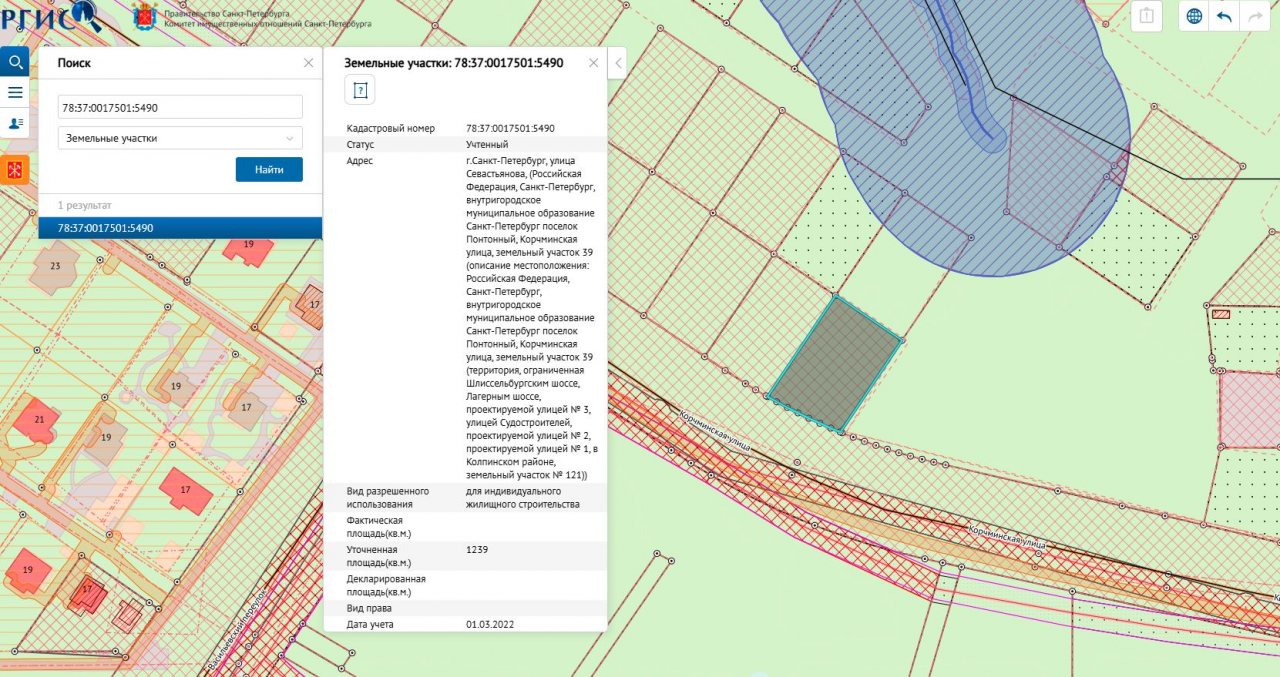The height and width of the screenshot is (677, 1280).
Task: Expand the Земельные участки dropdown
Action: pos(180,138)
